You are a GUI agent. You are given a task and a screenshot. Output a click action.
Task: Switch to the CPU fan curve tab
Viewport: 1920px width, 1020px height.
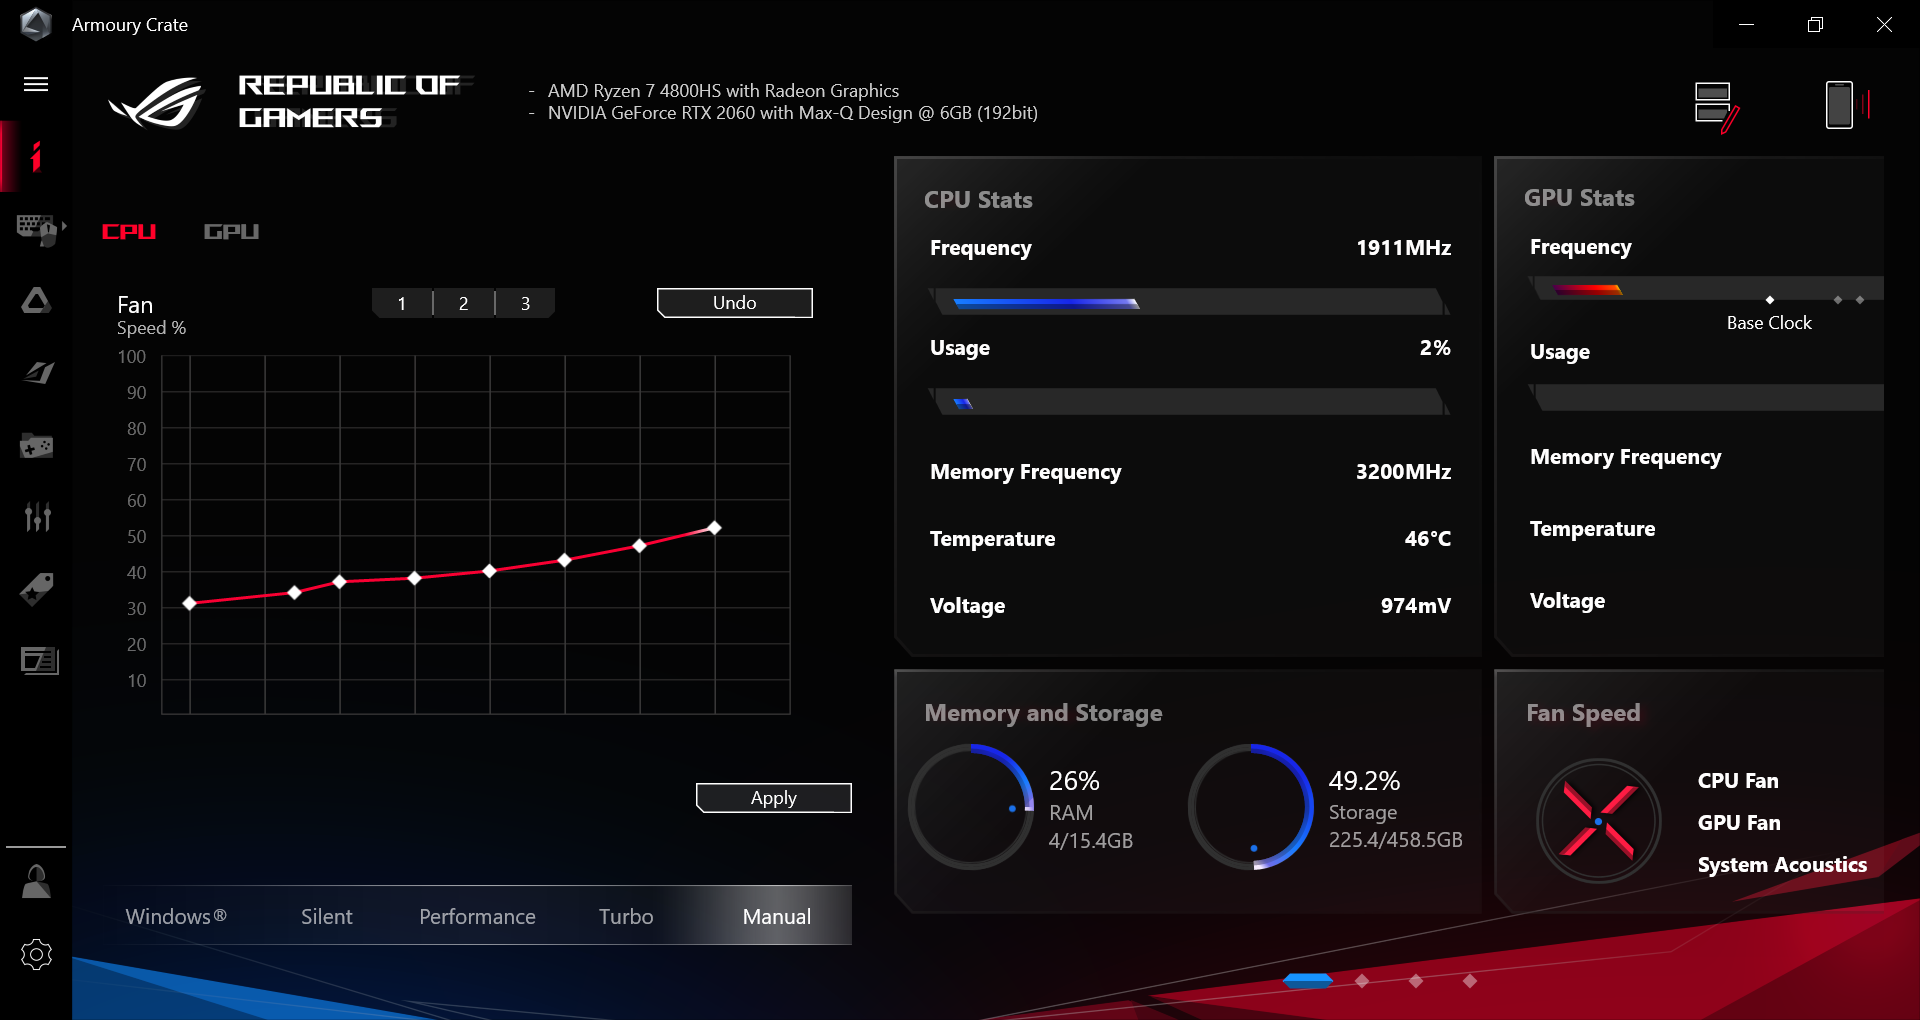tap(129, 232)
